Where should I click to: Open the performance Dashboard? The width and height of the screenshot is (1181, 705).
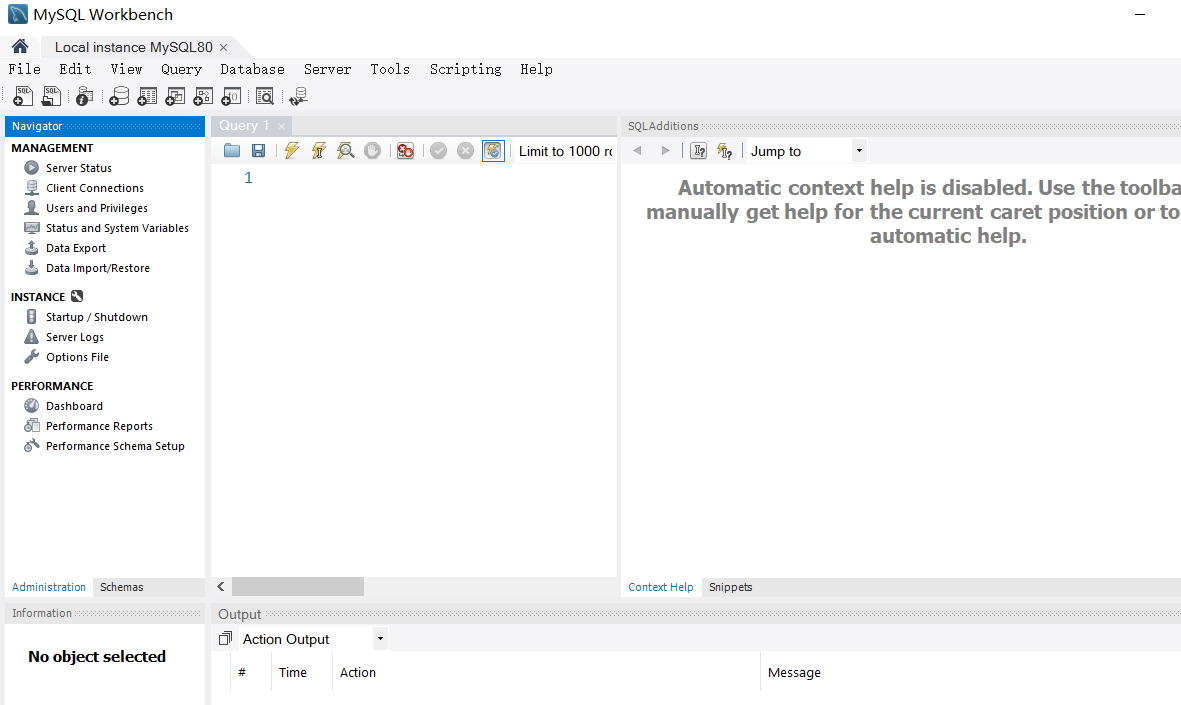(74, 405)
